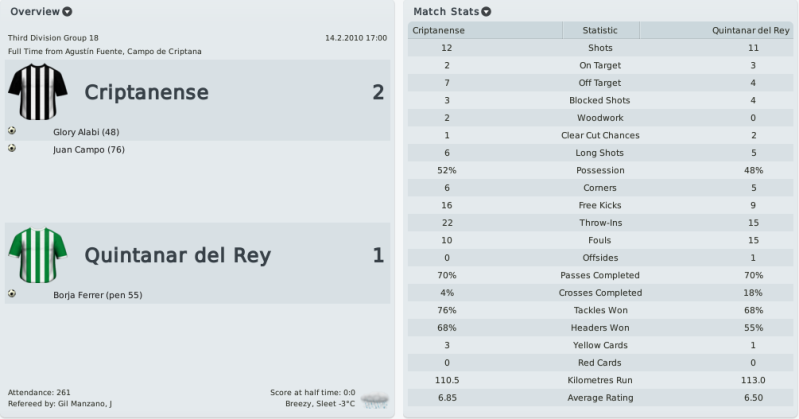Select the Possession statistic row
Screen dimensions: 799x419
click(600, 170)
